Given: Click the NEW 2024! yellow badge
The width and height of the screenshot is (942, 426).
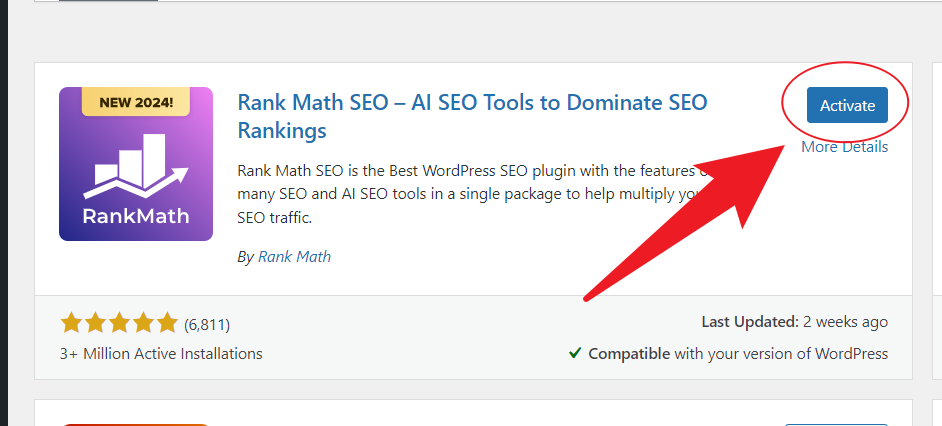Looking at the screenshot, I should 136,101.
